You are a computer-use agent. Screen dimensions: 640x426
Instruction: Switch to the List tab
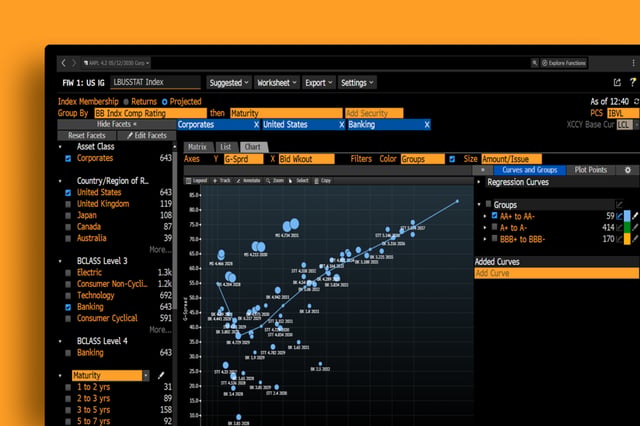[x=226, y=147]
